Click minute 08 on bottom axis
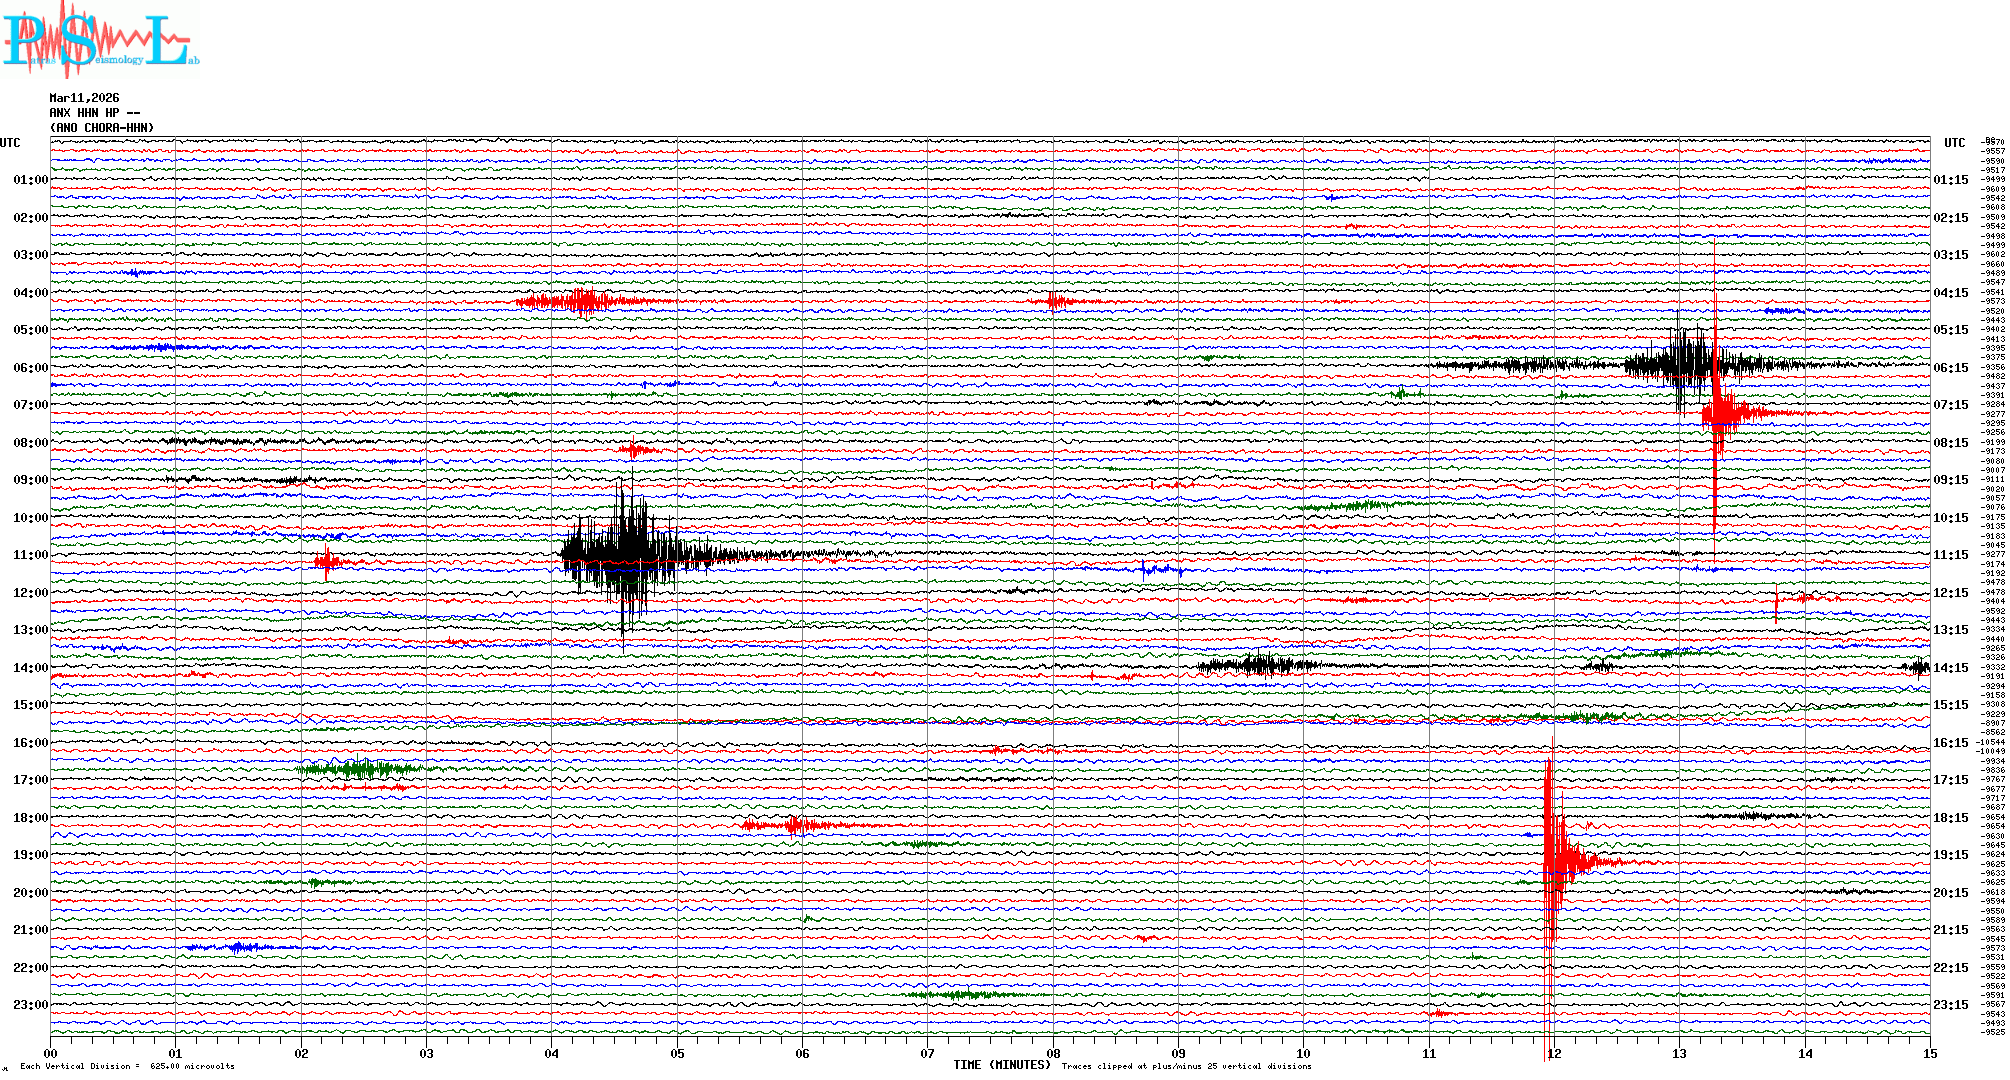 (1053, 1054)
